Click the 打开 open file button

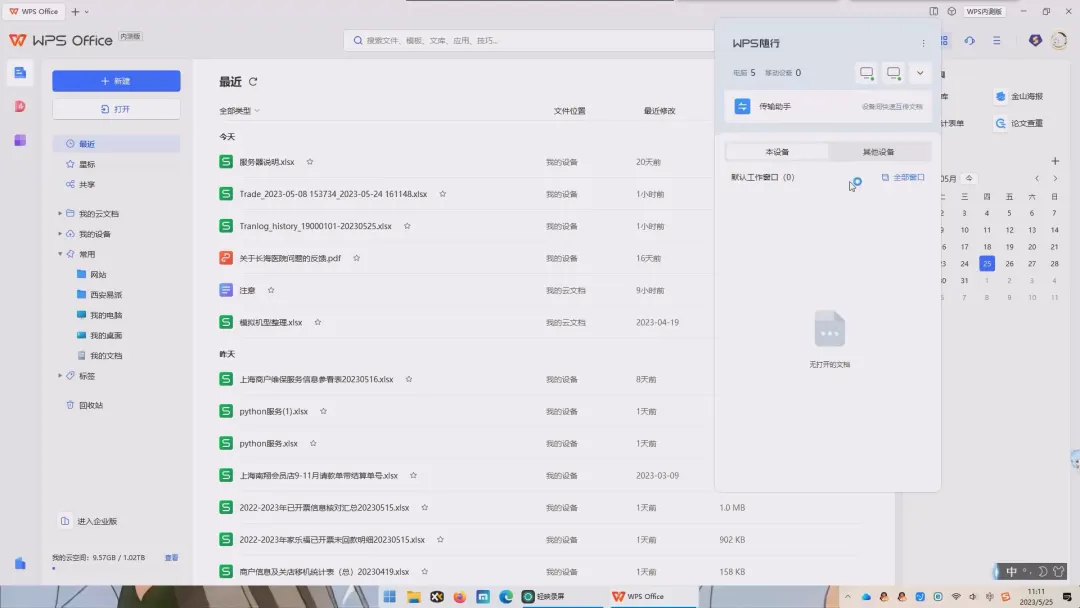[116, 109]
